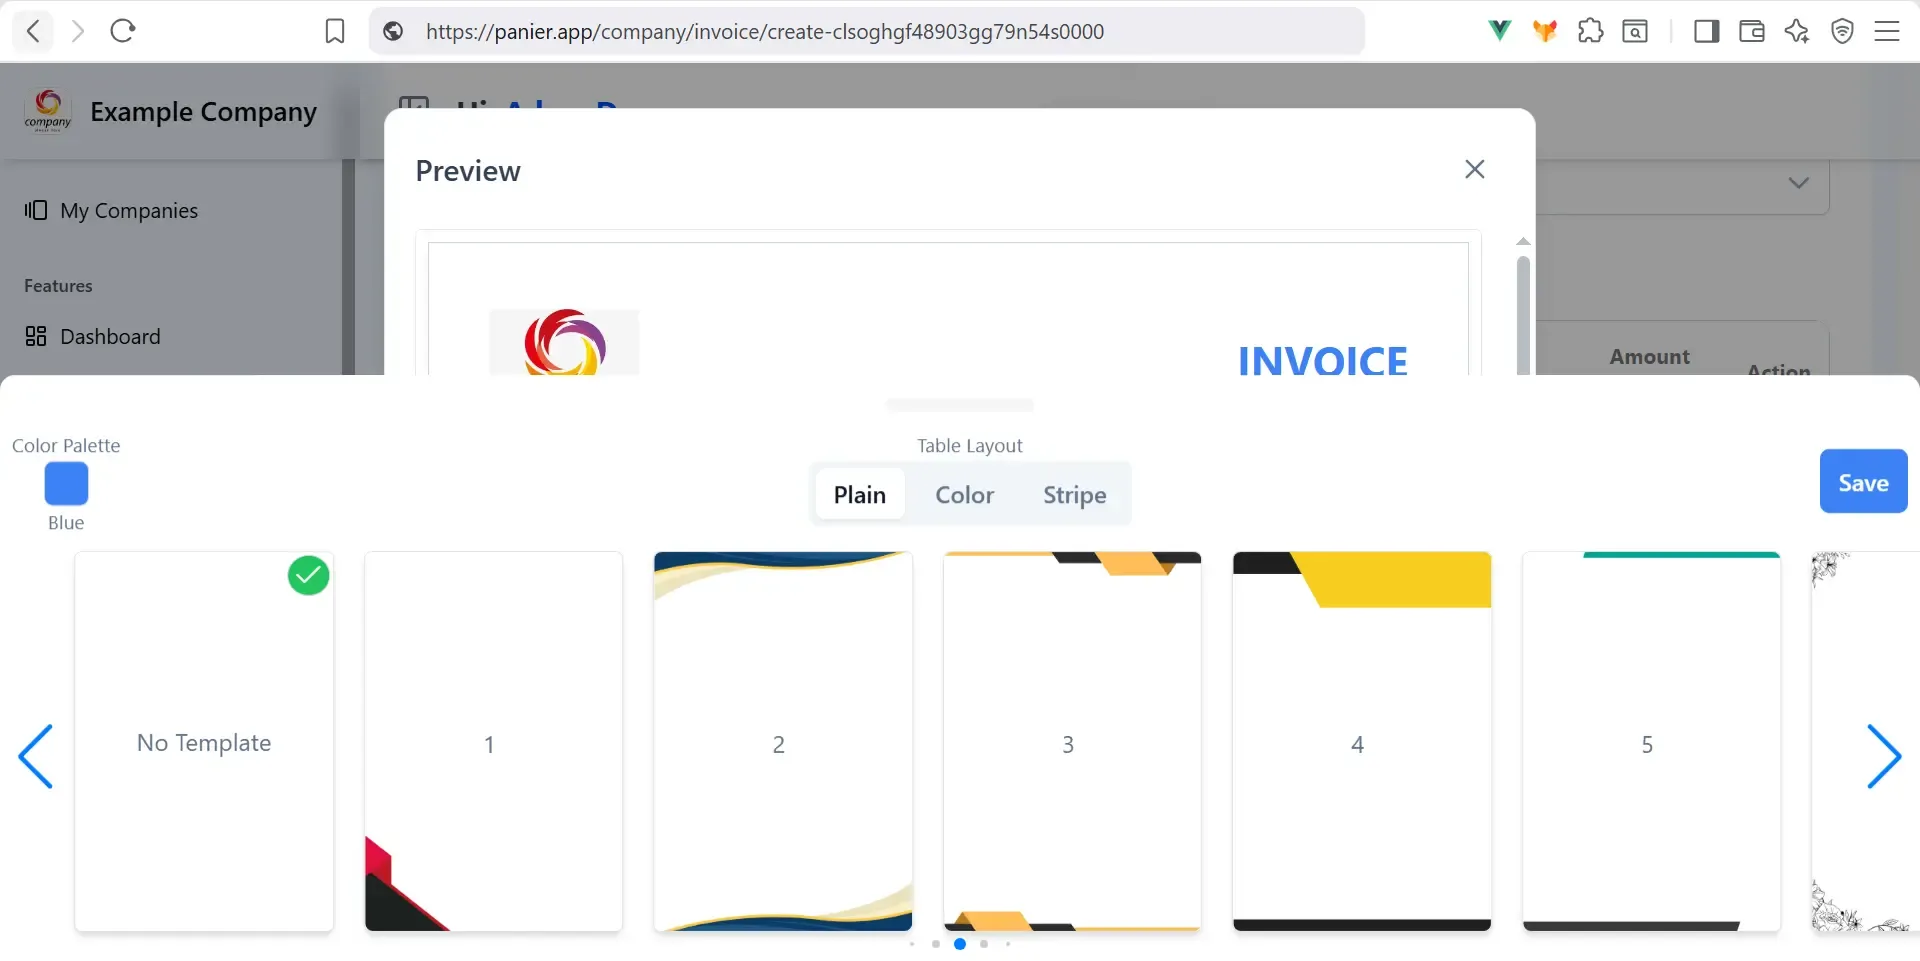This screenshot has width=1920, height=961.
Task: Open My Companies in sidebar
Action: [x=129, y=210]
